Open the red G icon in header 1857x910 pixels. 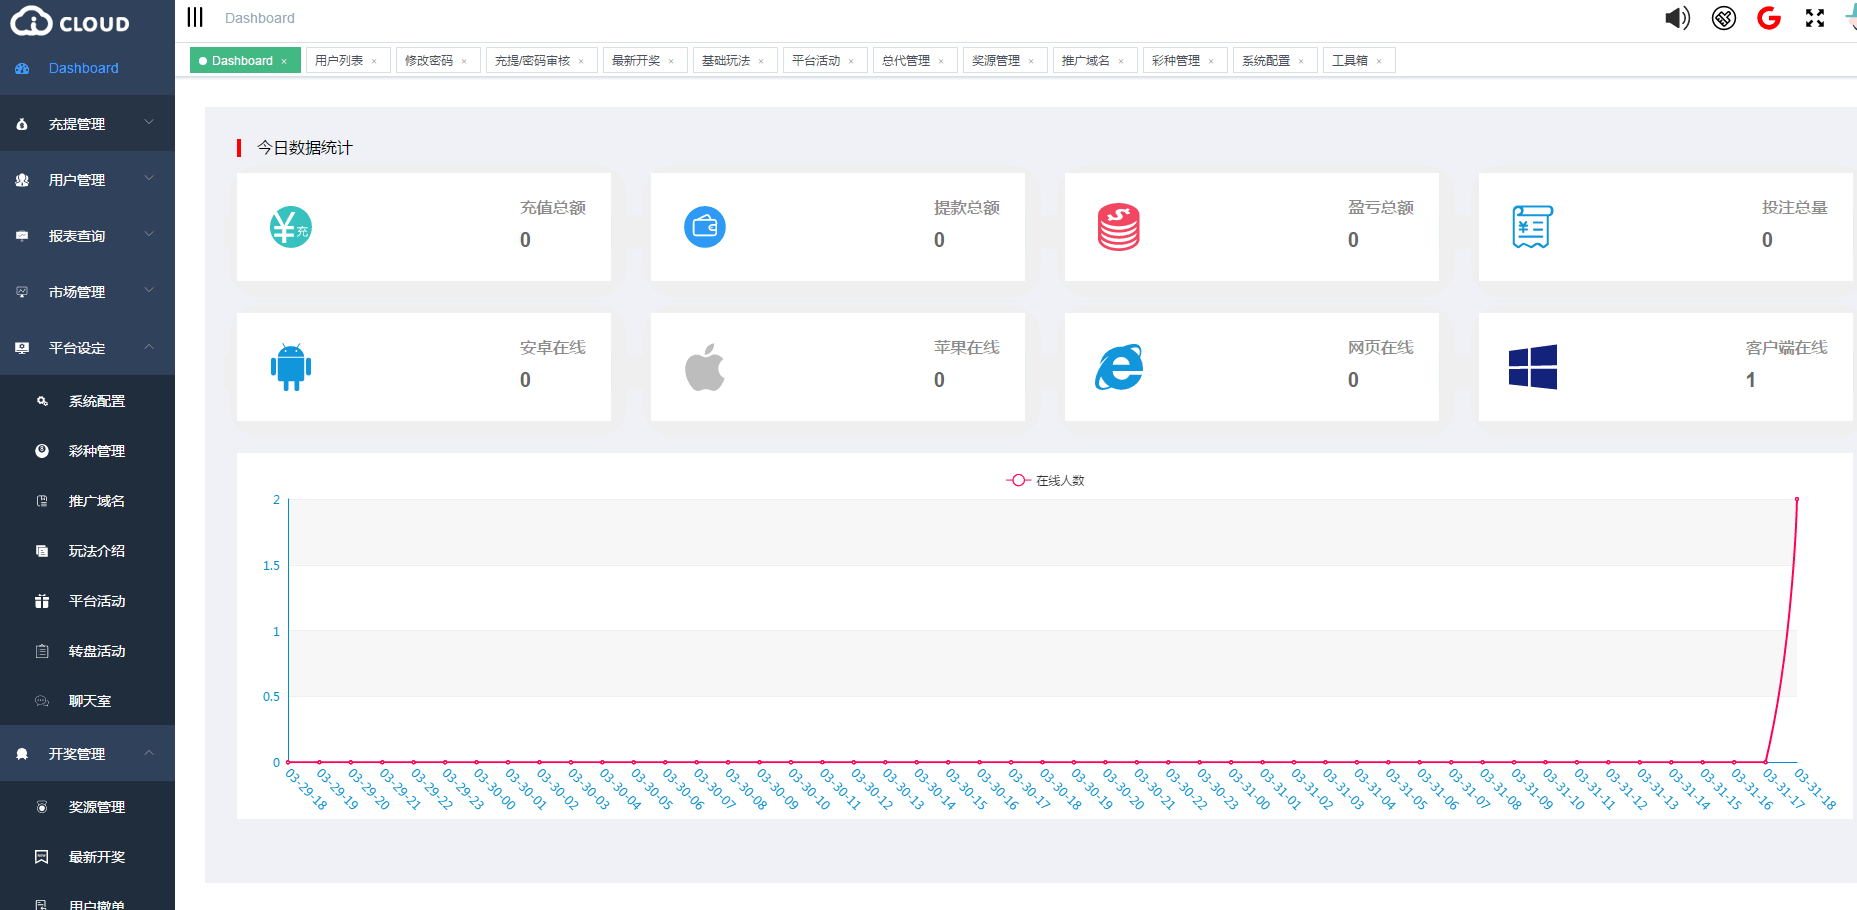1769,18
